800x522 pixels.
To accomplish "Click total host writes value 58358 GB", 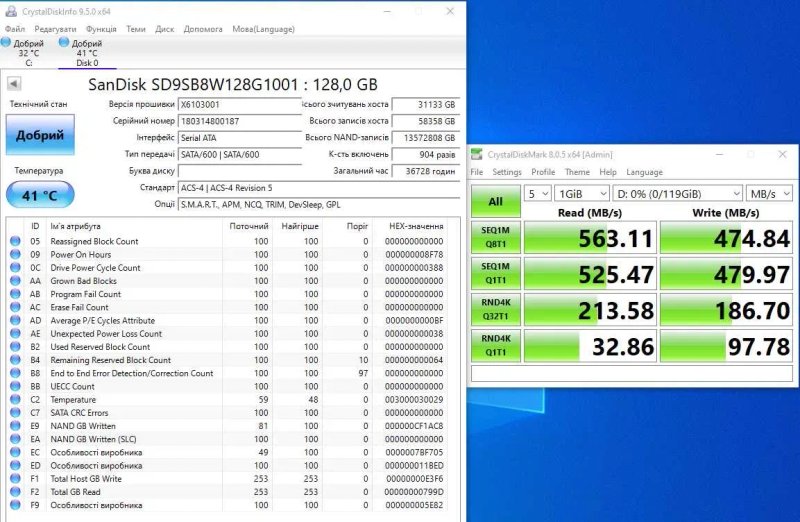I will click(426, 121).
